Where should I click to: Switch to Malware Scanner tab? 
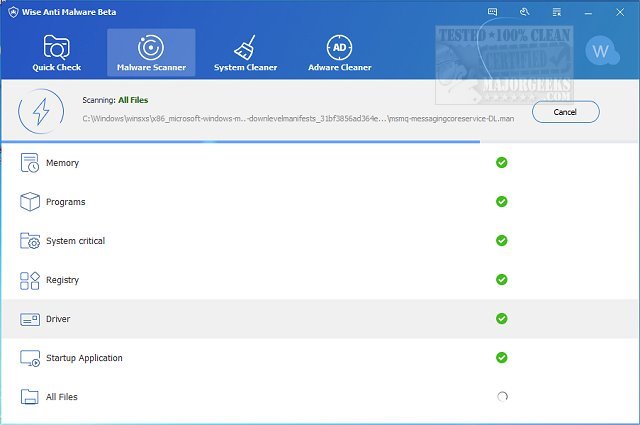click(151, 53)
